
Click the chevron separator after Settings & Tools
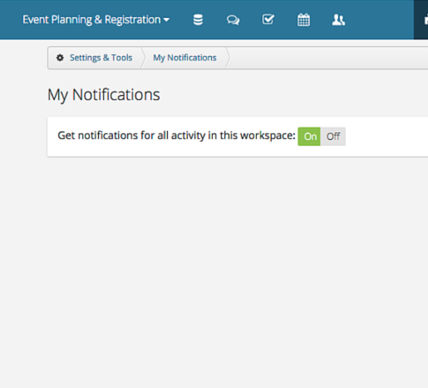pos(143,58)
